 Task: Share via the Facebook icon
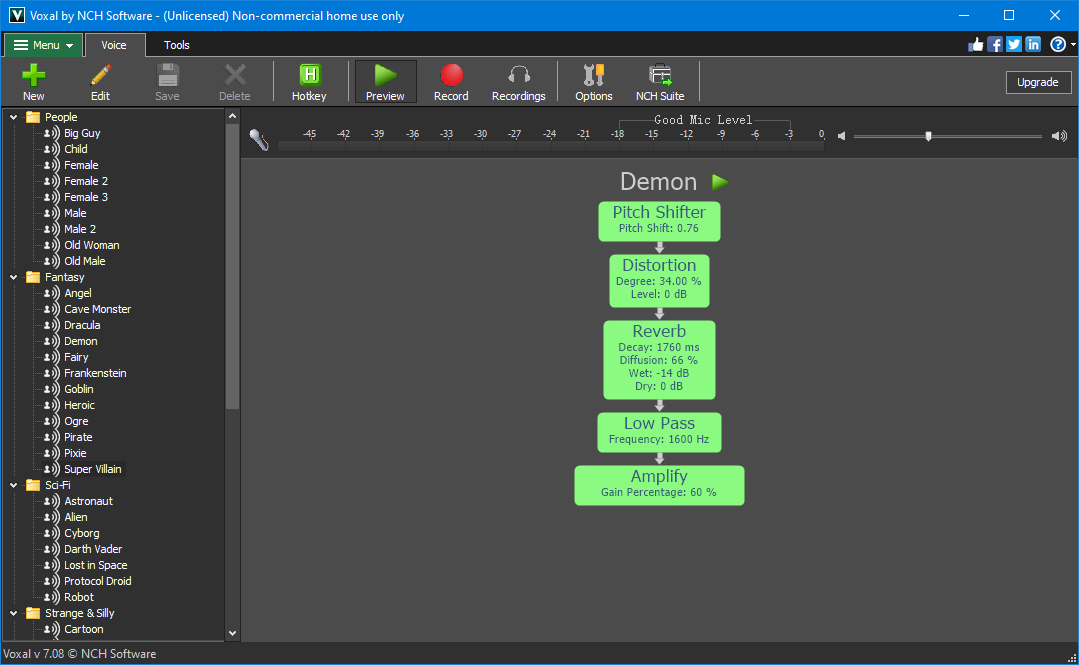click(x=995, y=45)
